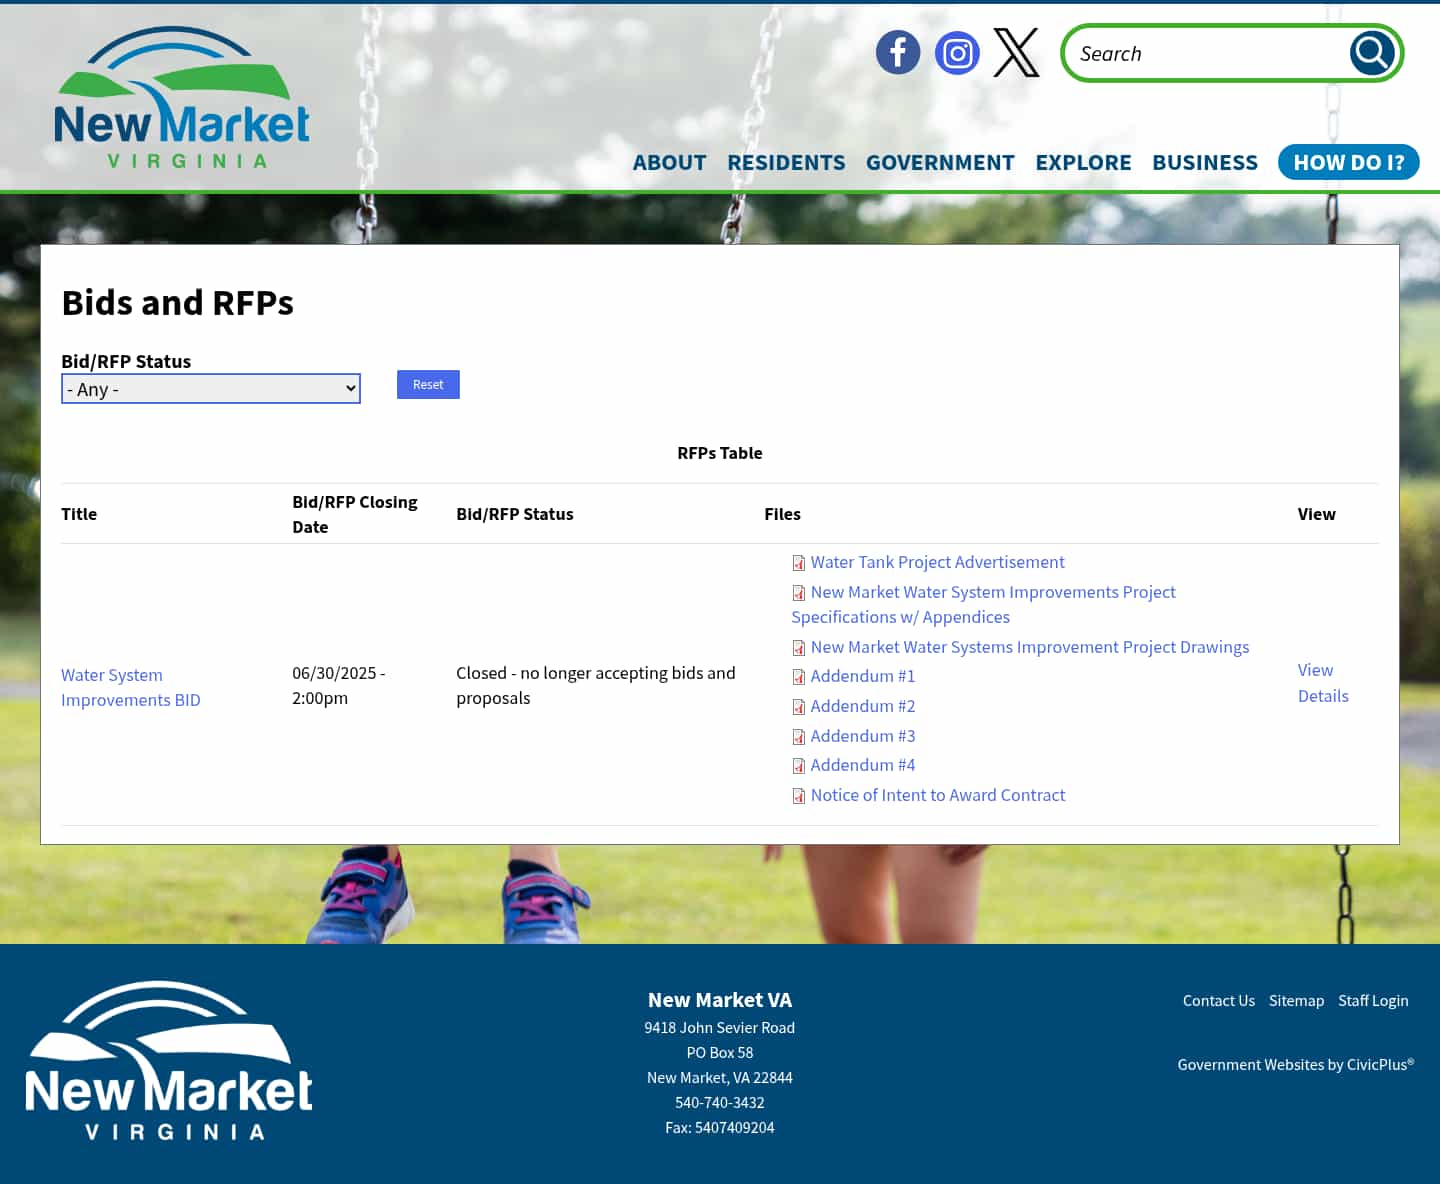Image resolution: width=1440 pixels, height=1184 pixels.
Task: Open Notice of Intent to Award Contract
Action: pyautogui.click(x=938, y=795)
